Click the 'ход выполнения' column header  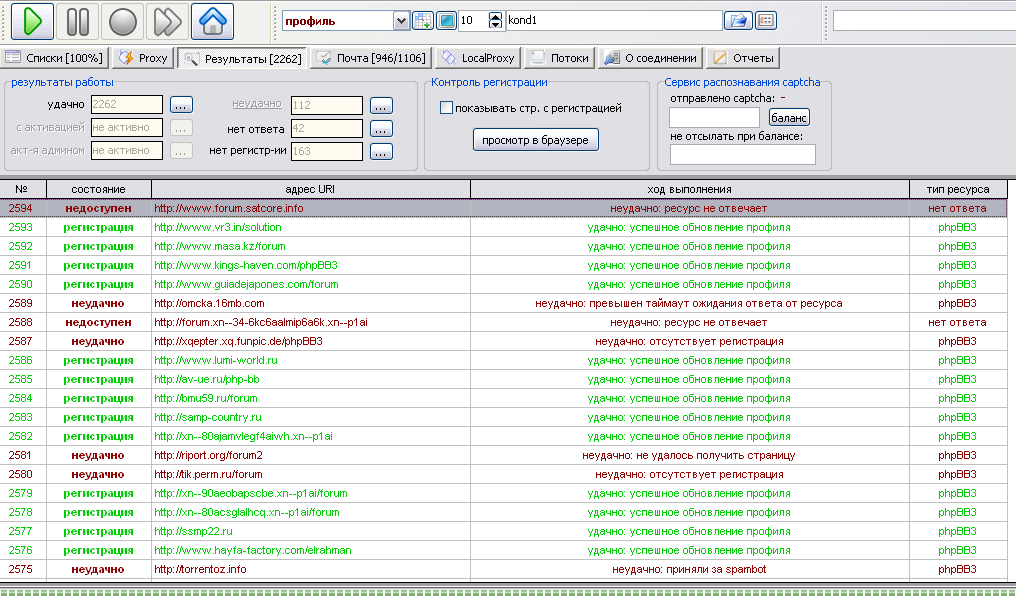tap(689, 189)
